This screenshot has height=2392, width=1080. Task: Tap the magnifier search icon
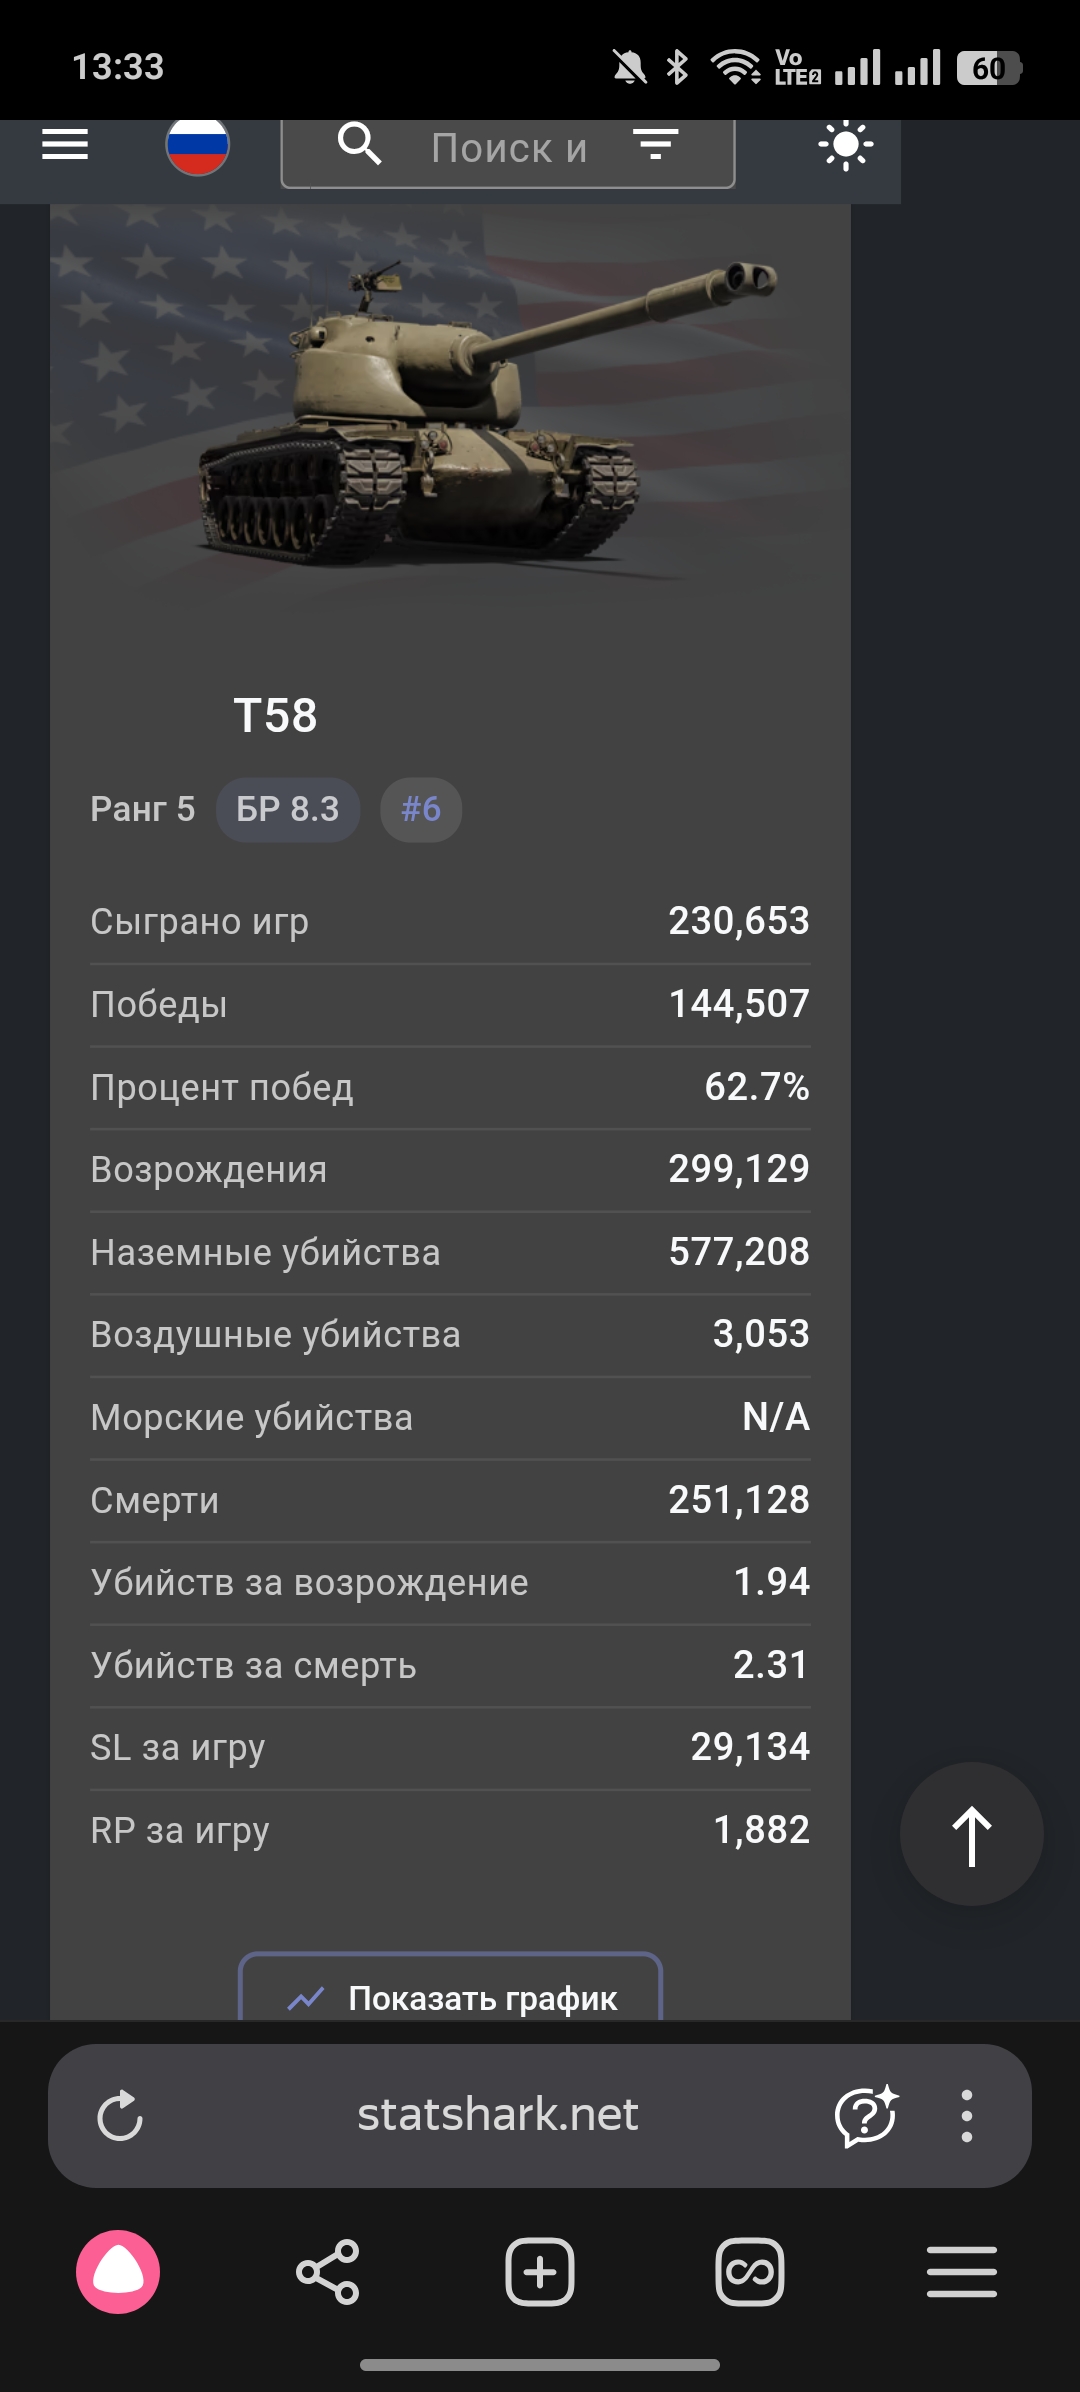pos(359,145)
